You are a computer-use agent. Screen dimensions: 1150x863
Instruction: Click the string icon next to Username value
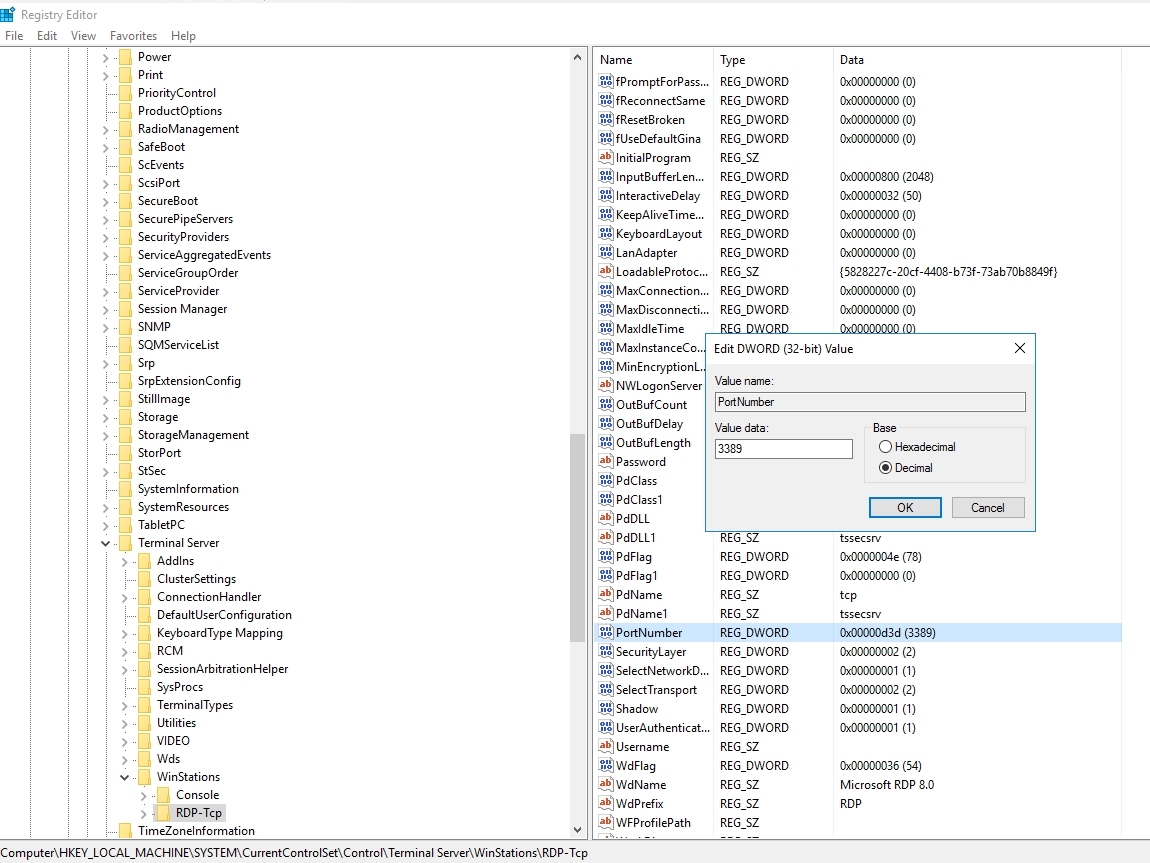pyautogui.click(x=604, y=746)
